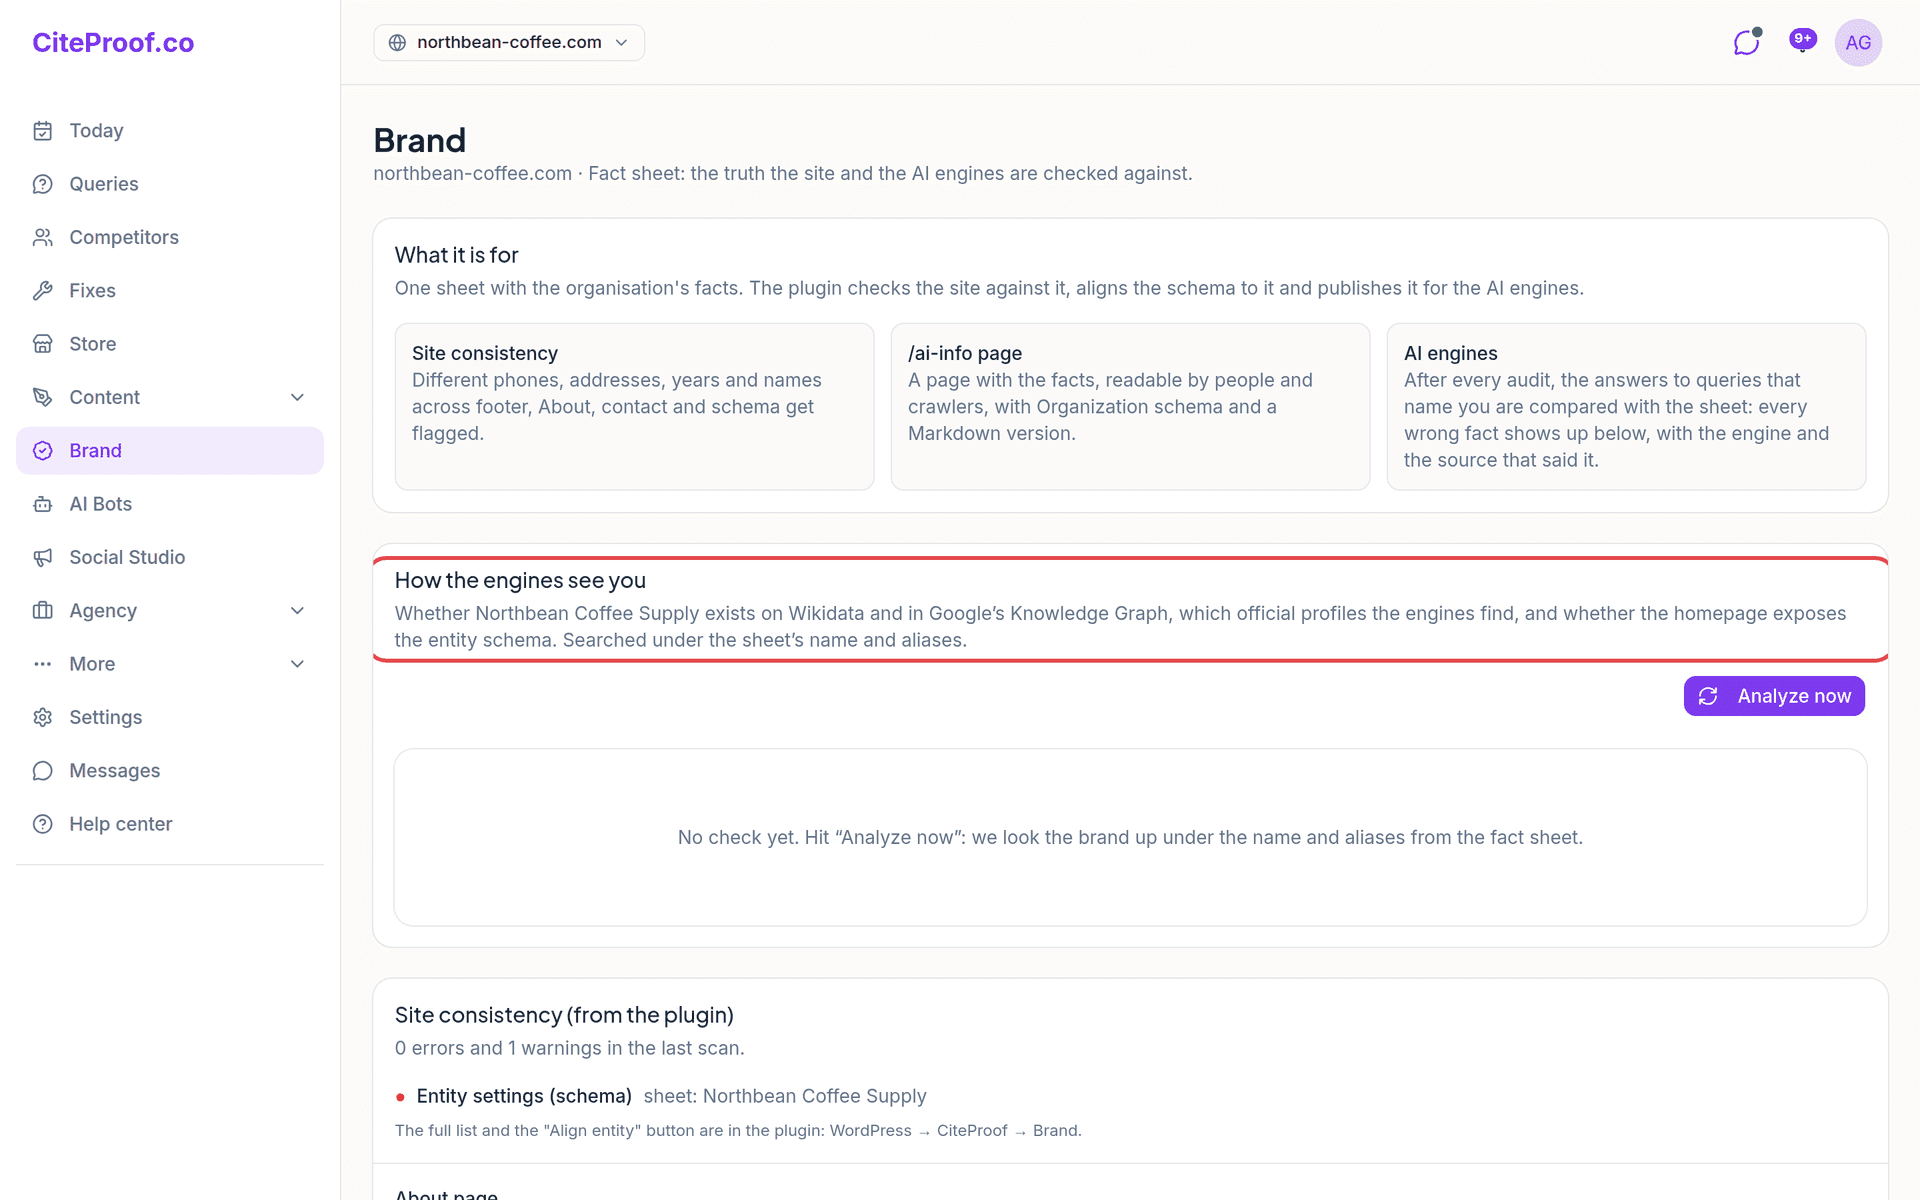Click the Analyze now button

(1774, 696)
